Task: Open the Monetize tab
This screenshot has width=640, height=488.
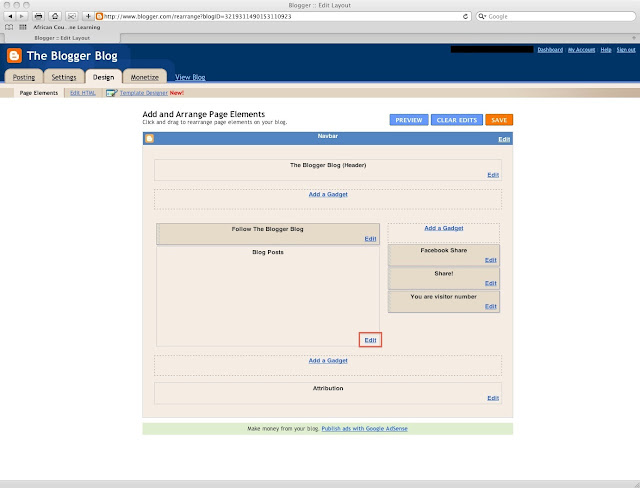Action: pyautogui.click(x=144, y=77)
